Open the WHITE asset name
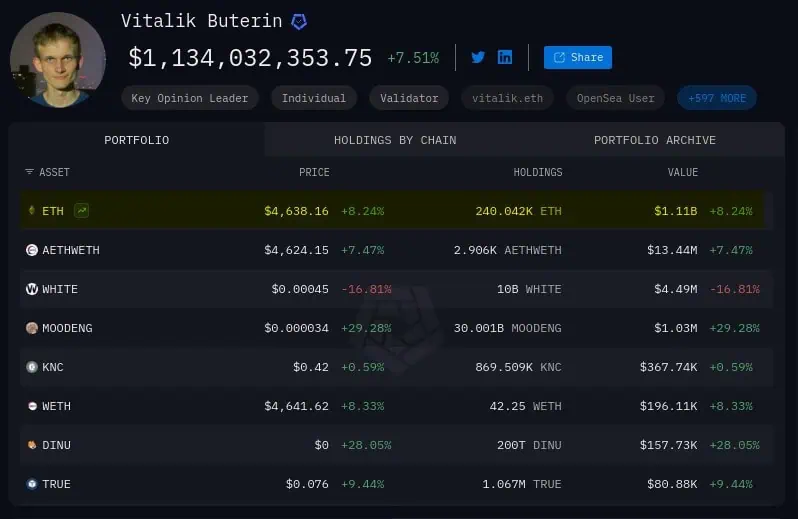Screen dimensions: 798x519 click(x=60, y=289)
